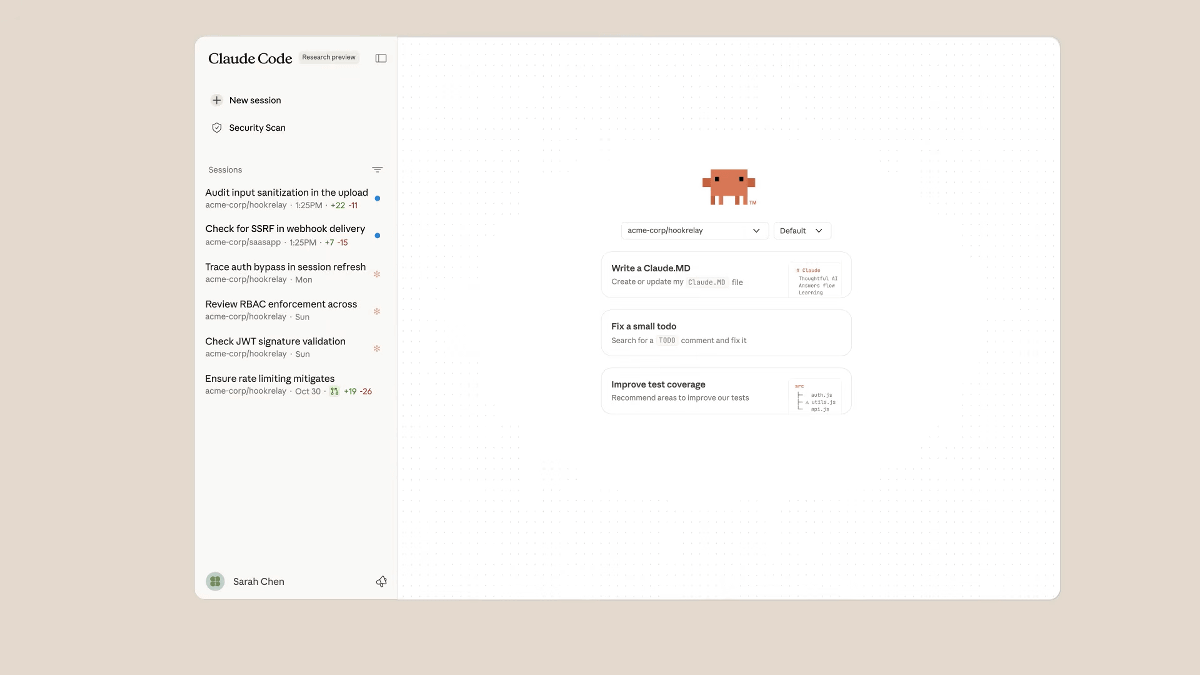Image resolution: width=1200 pixels, height=675 pixels.
Task: Click the pixel crab mascot icon
Action: pyautogui.click(x=729, y=187)
